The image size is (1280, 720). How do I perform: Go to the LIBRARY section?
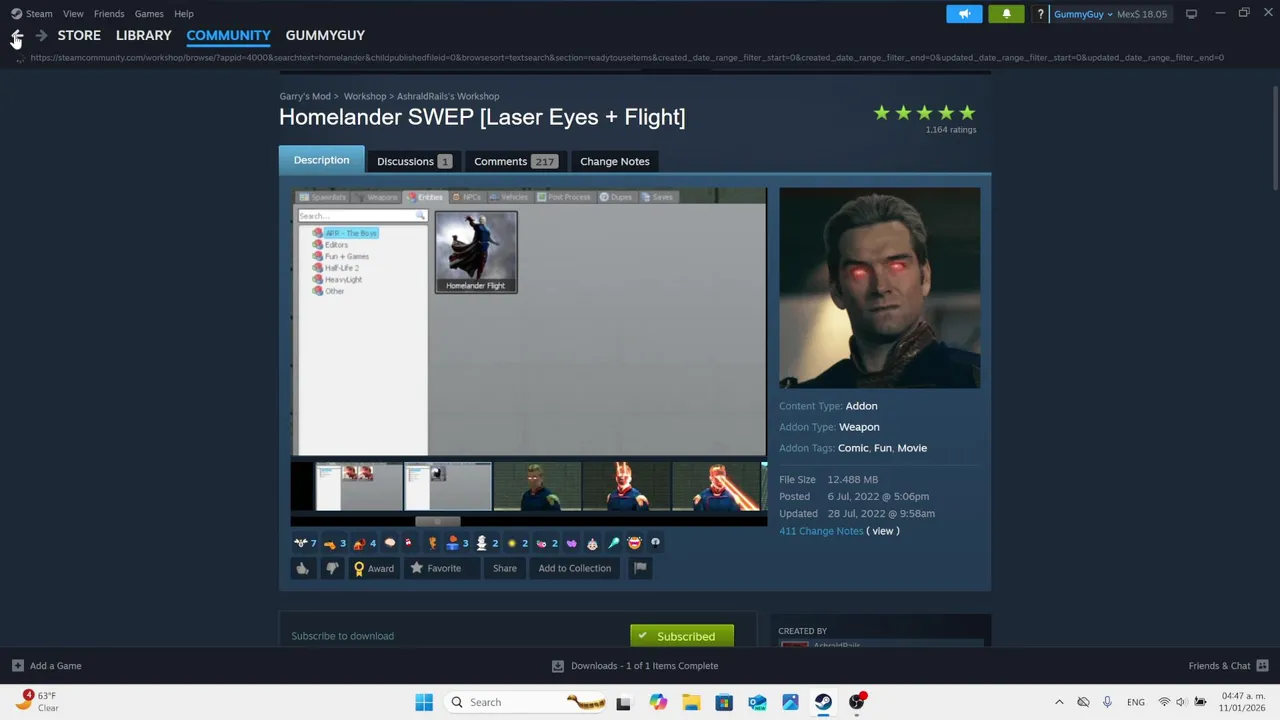144,35
